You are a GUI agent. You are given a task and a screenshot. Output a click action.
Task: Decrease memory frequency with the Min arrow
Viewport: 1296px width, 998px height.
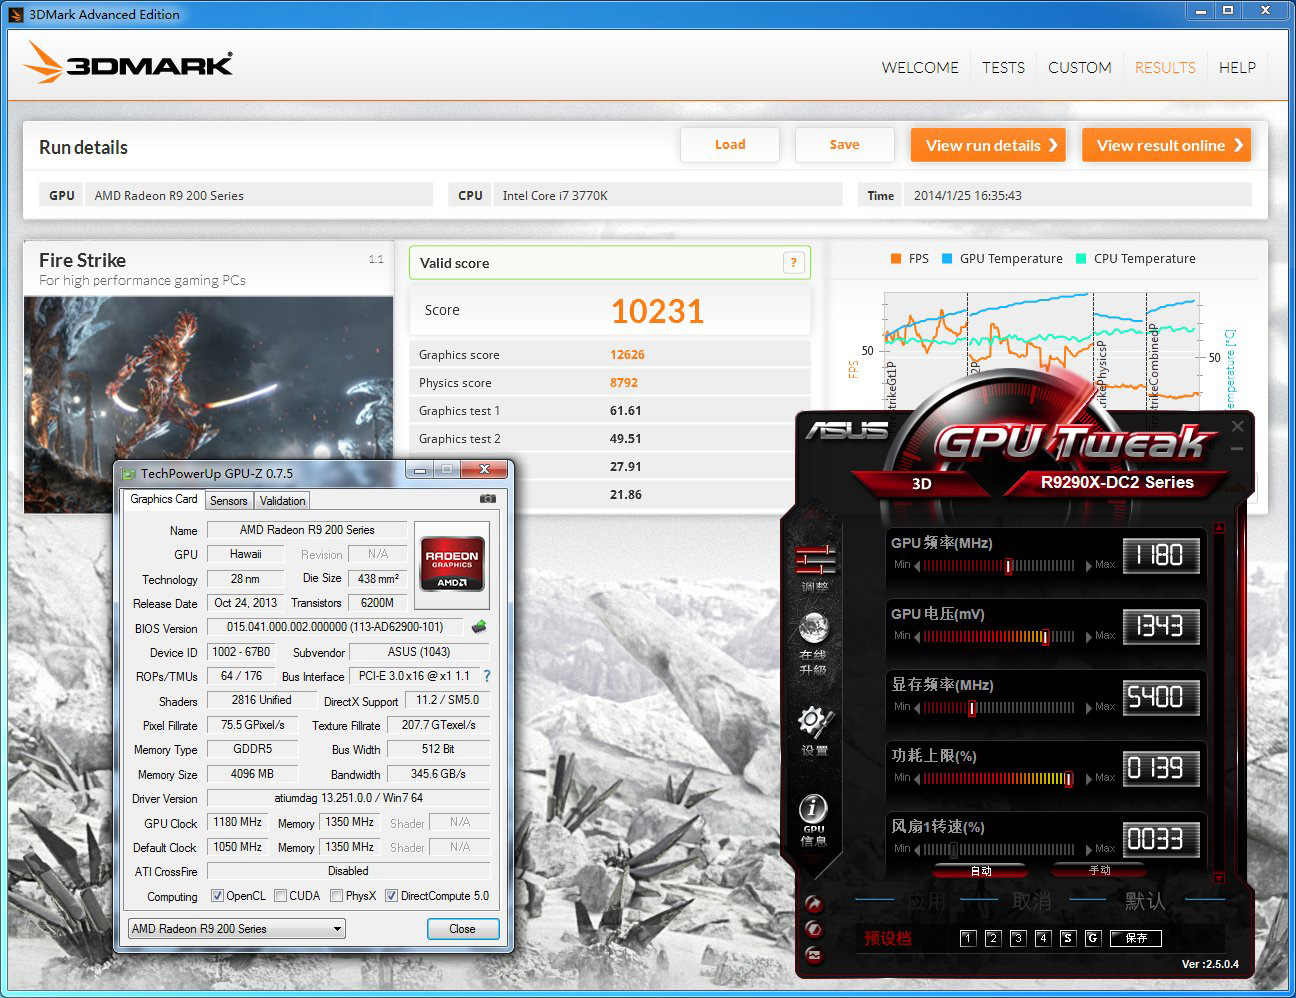918,707
